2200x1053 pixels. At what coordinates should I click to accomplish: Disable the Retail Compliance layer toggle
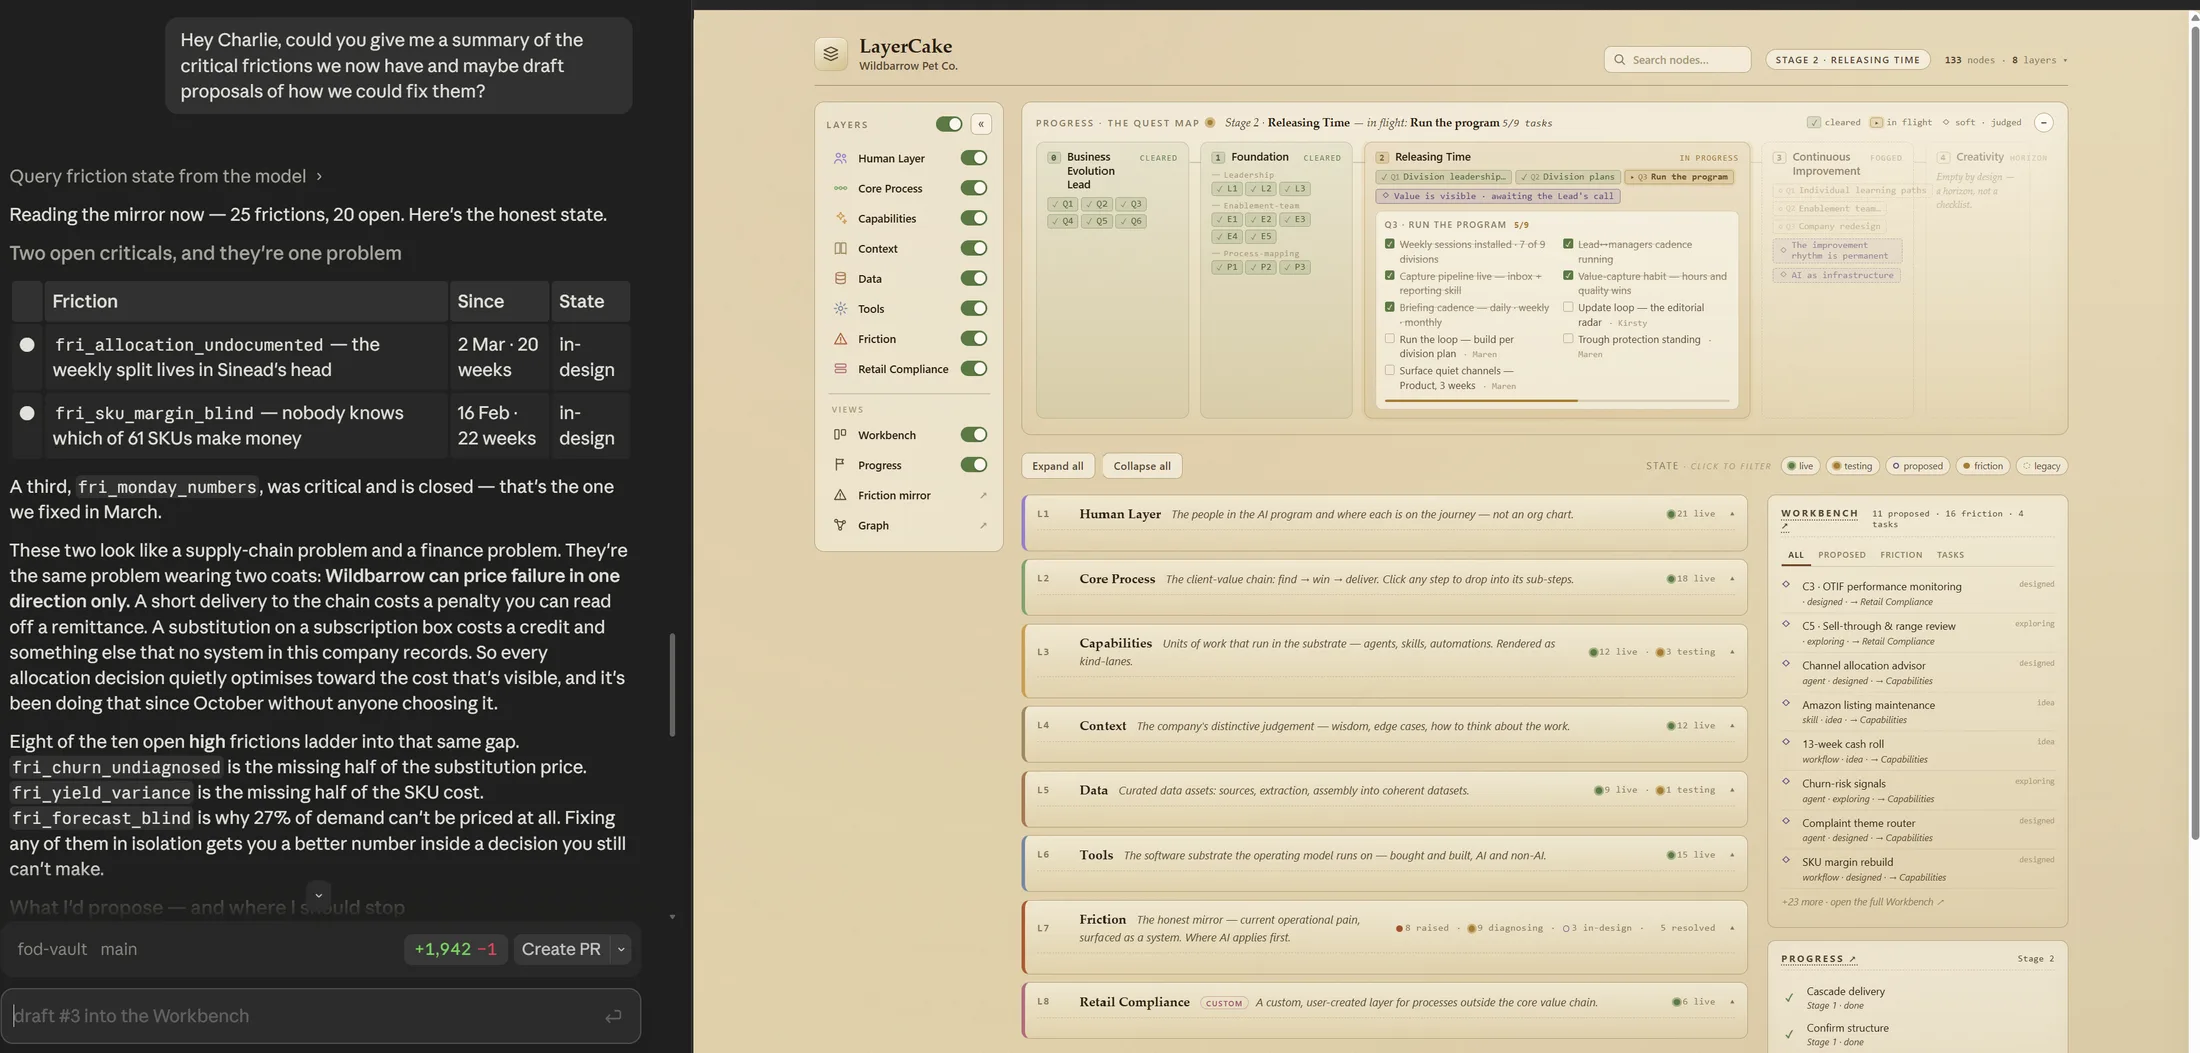pyautogui.click(x=973, y=369)
